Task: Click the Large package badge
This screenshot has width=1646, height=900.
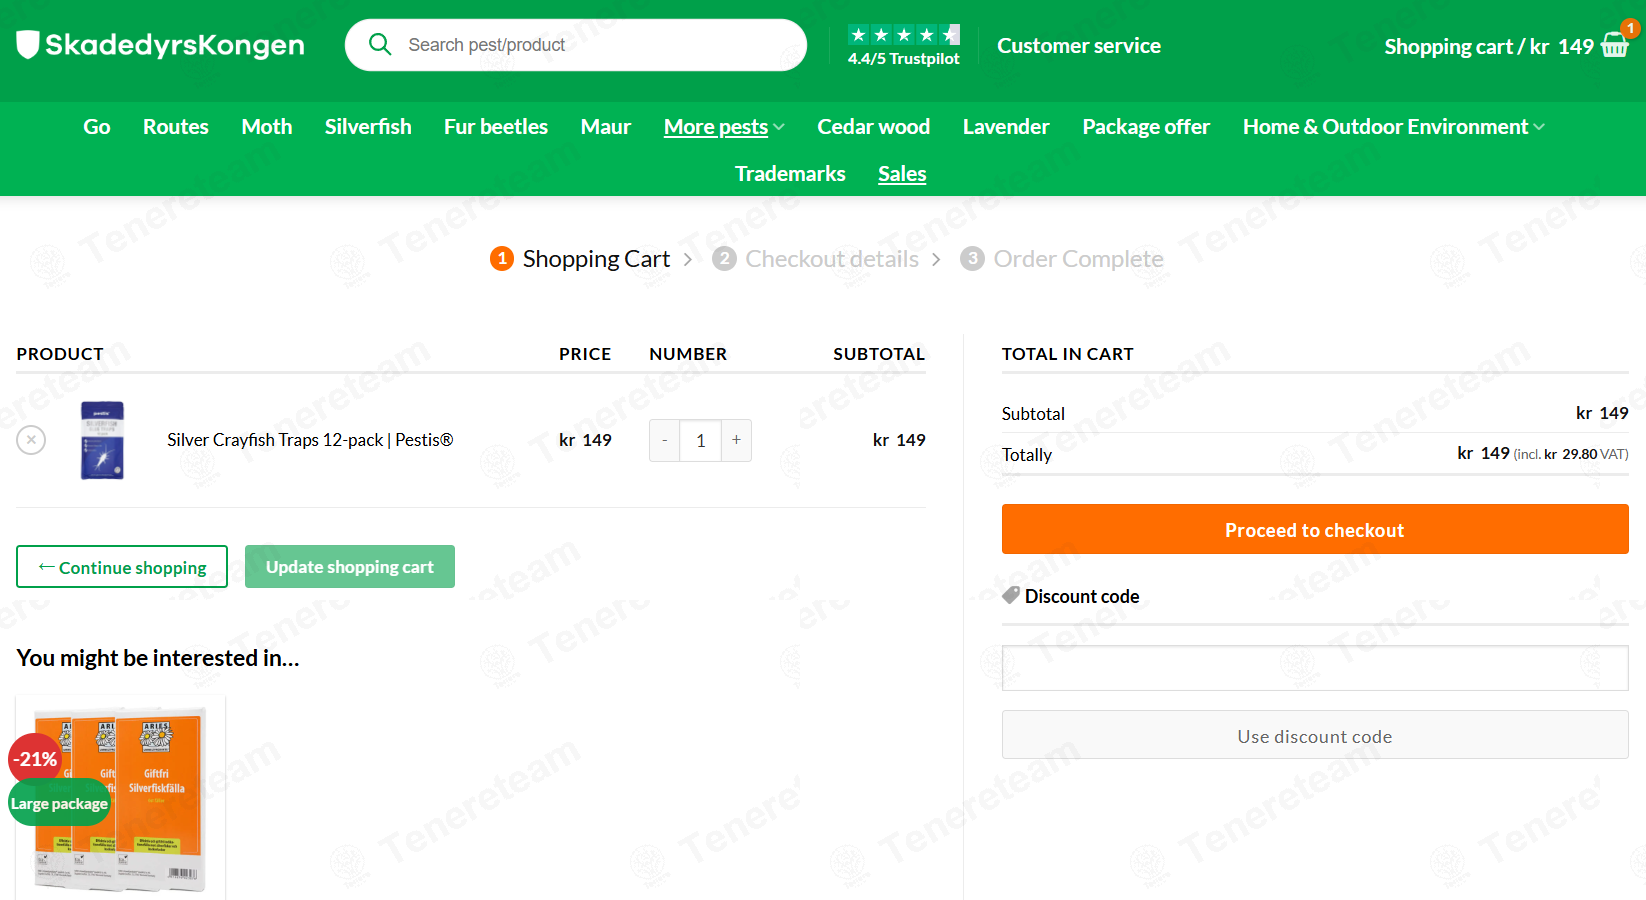Action: (x=59, y=803)
